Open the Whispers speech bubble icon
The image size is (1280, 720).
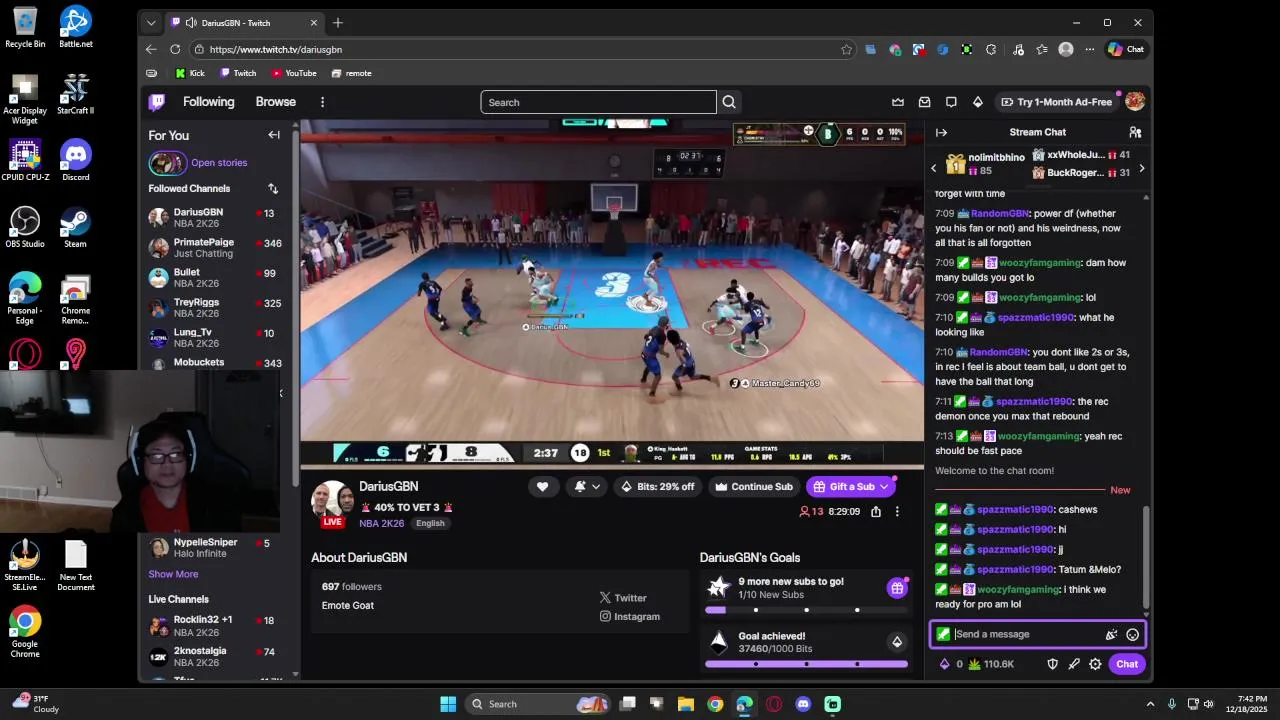[x=951, y=102]
